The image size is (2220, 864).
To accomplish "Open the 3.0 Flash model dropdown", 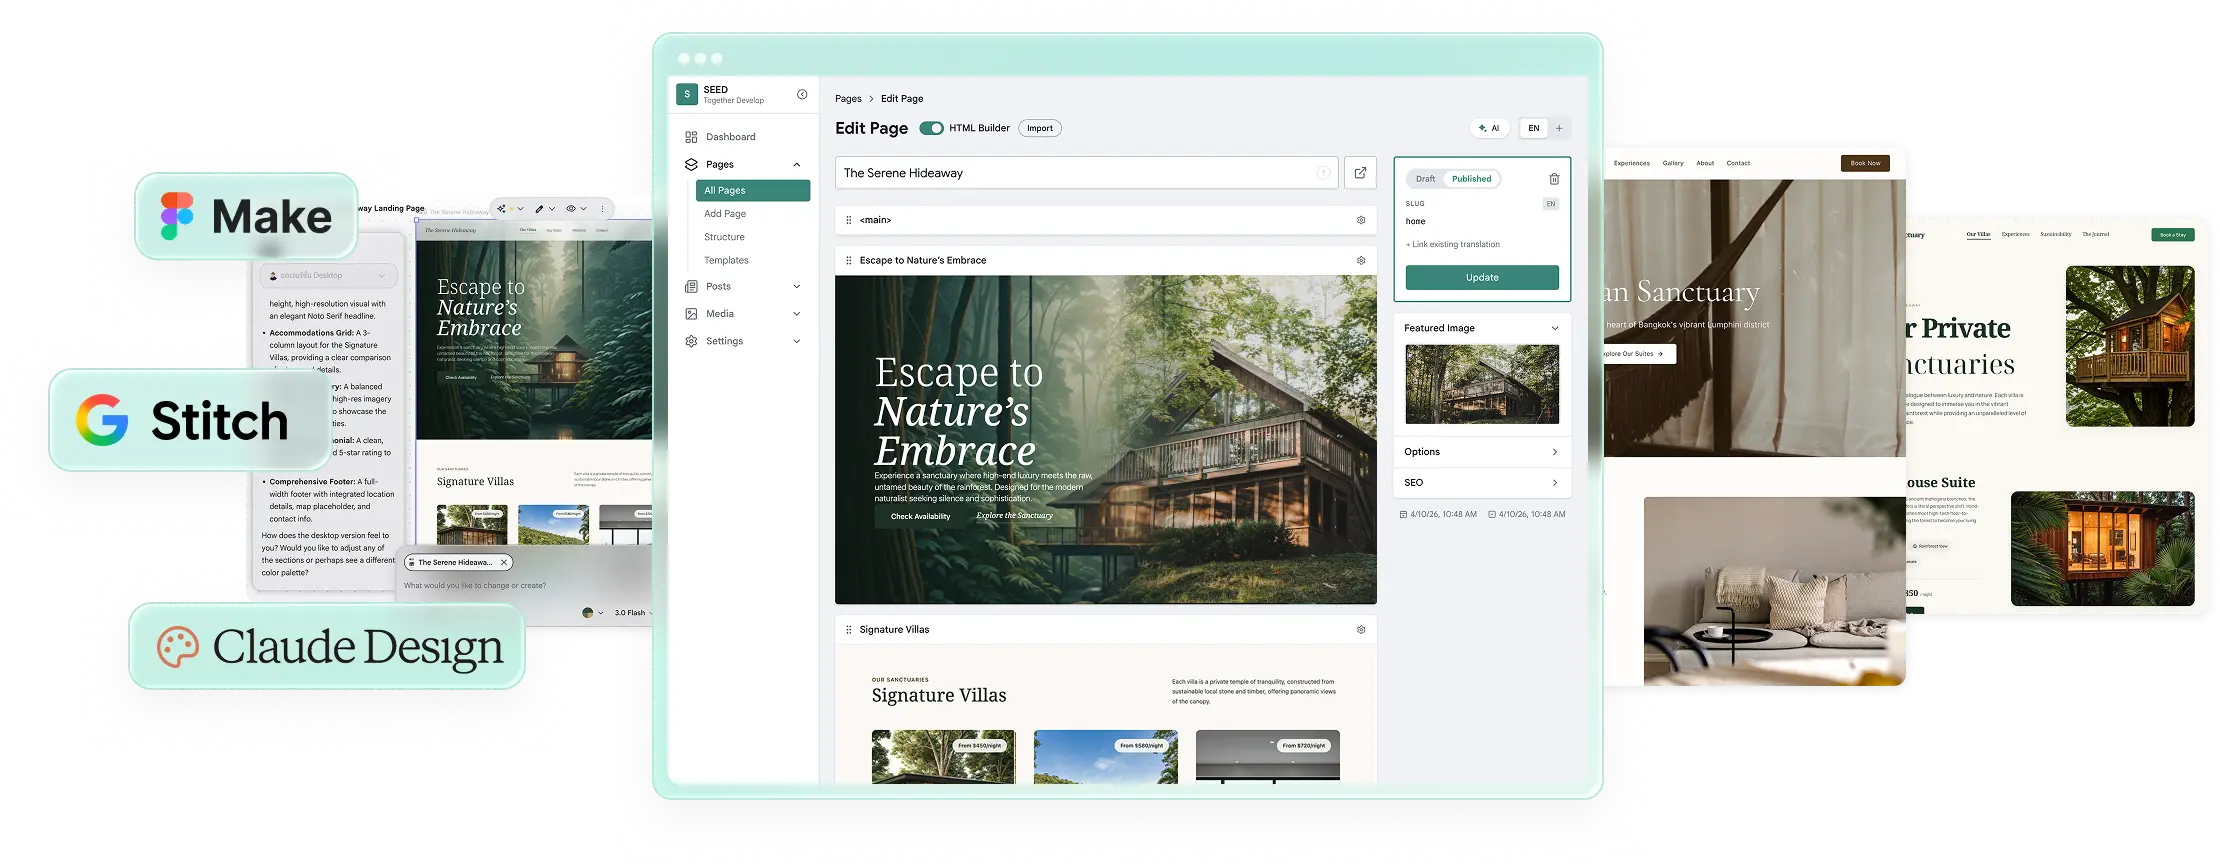I will pyautogui.click(x=633, y=613).
